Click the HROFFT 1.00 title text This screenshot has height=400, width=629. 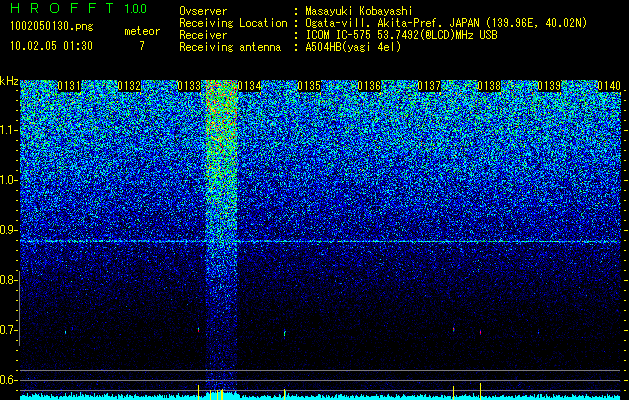point(79,8)
